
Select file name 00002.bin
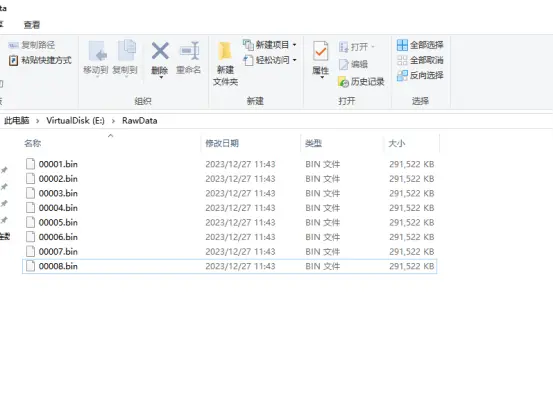58,178
